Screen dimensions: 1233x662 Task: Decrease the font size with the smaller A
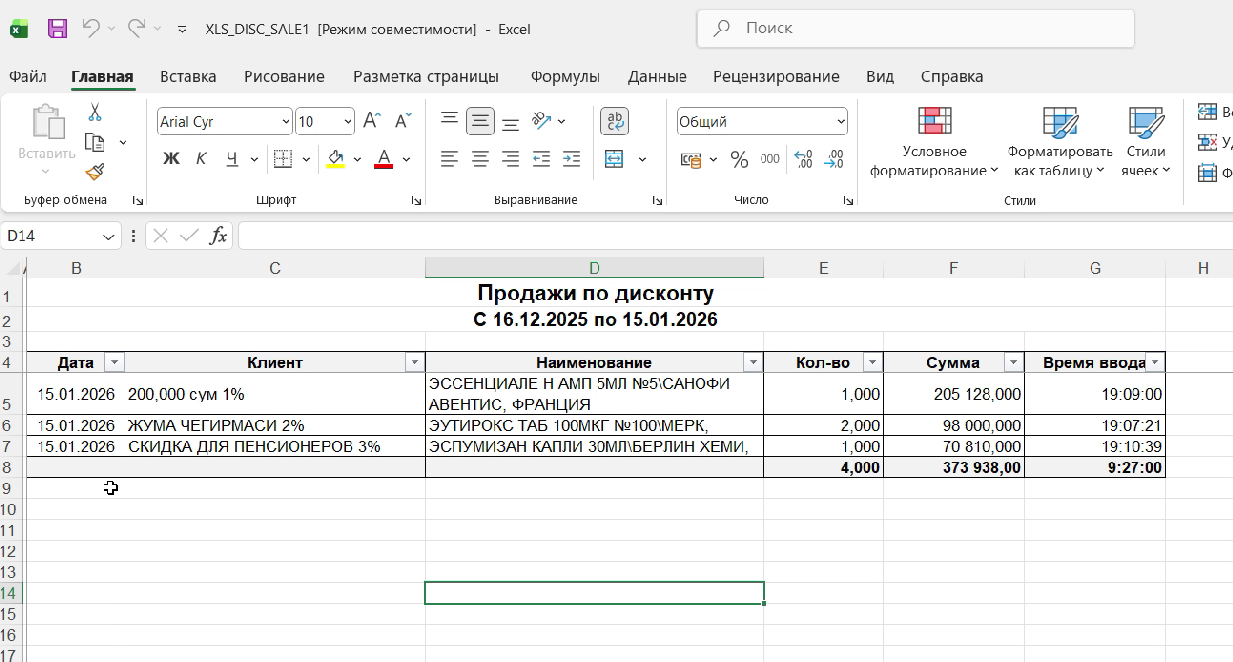tap(403, 121)
